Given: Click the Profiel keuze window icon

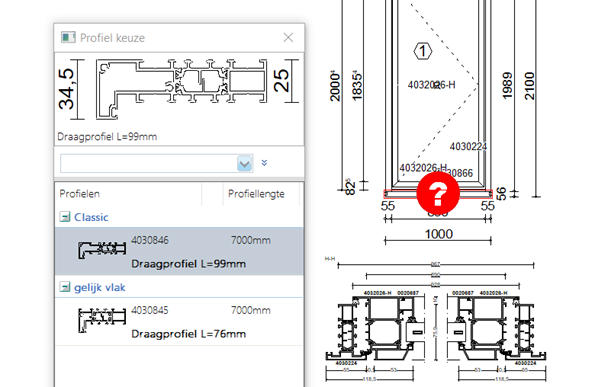Looking at the screenshot, I should (68, 37).
